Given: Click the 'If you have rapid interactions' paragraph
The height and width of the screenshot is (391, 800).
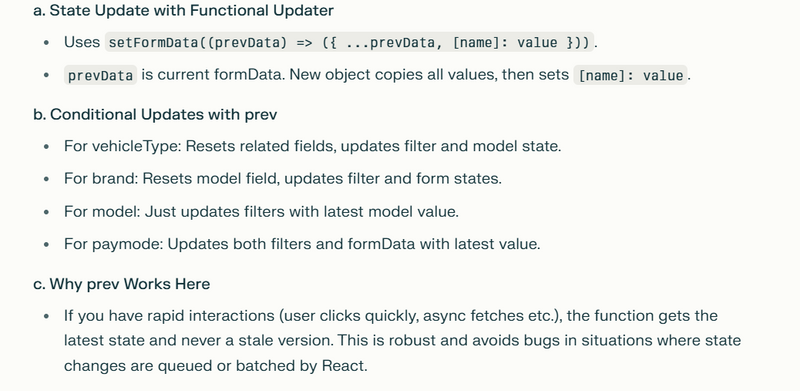Looking at the screenshot, I should pos(402,340).
